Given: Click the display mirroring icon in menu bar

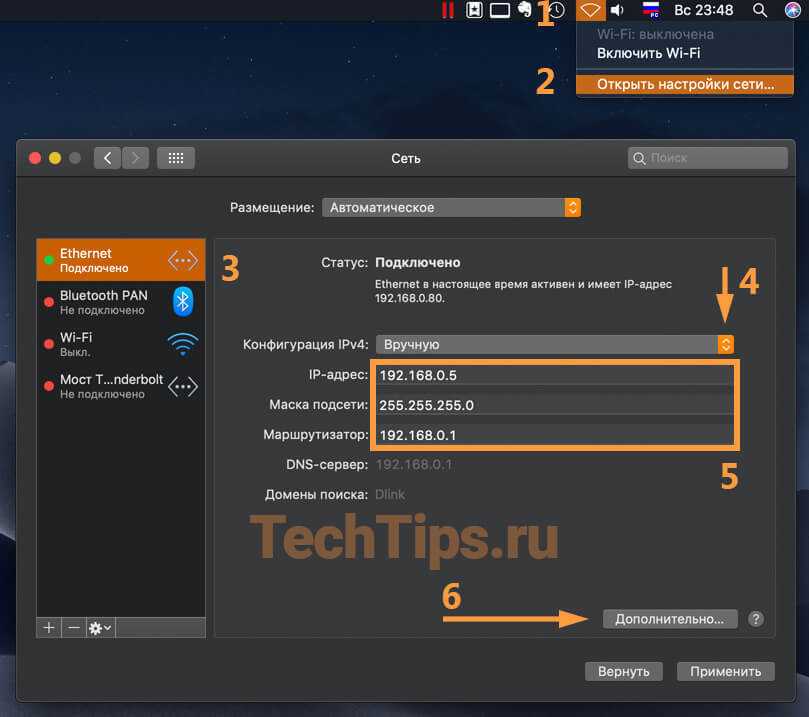Looking at the screenshot, I should (x=499, y=10).
